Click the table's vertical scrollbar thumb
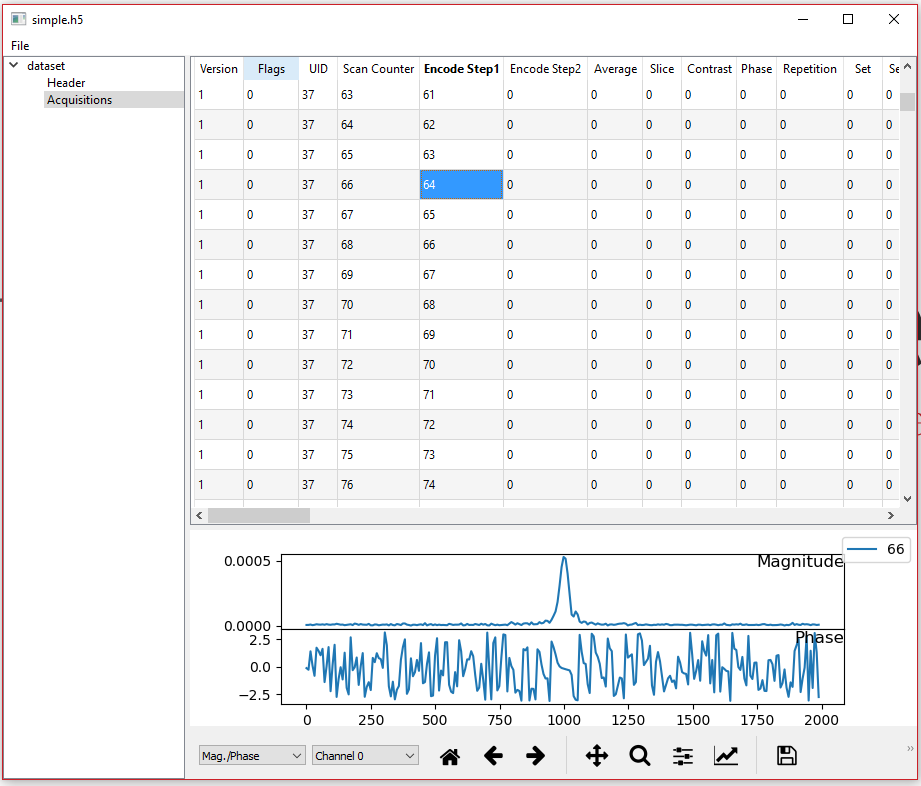Image resolution: width=921 pixels, height=786 pixels. pyautogui.click(x=907, y=101)
